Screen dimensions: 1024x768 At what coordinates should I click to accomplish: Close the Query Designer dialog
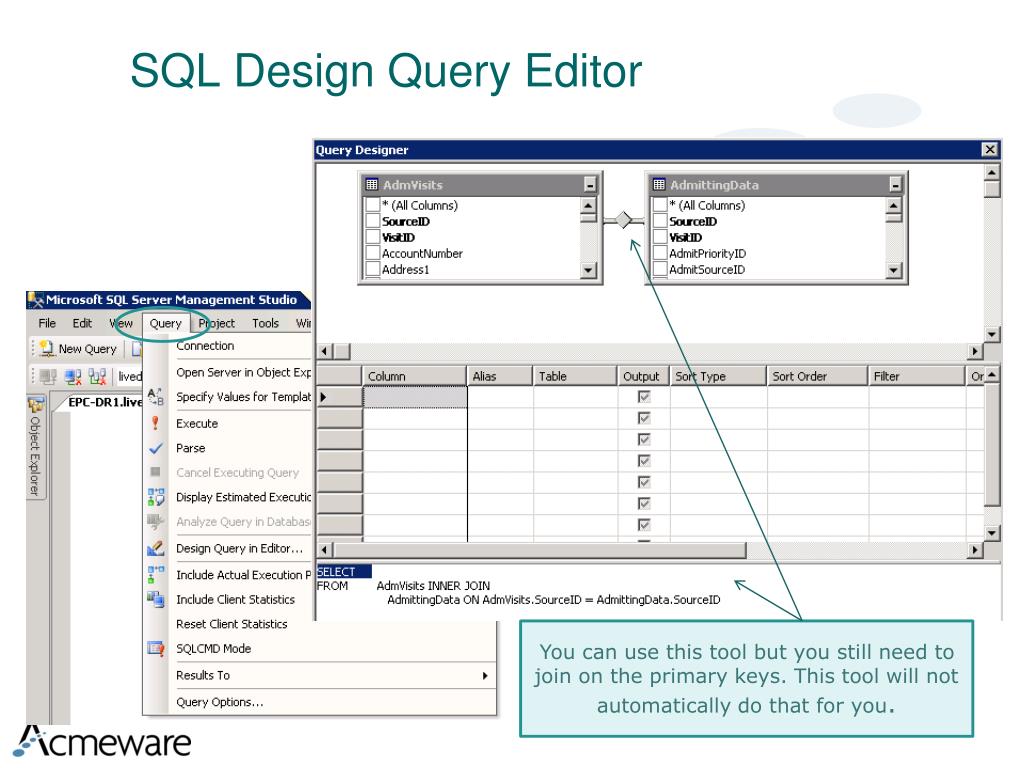(x=990, y=150)
